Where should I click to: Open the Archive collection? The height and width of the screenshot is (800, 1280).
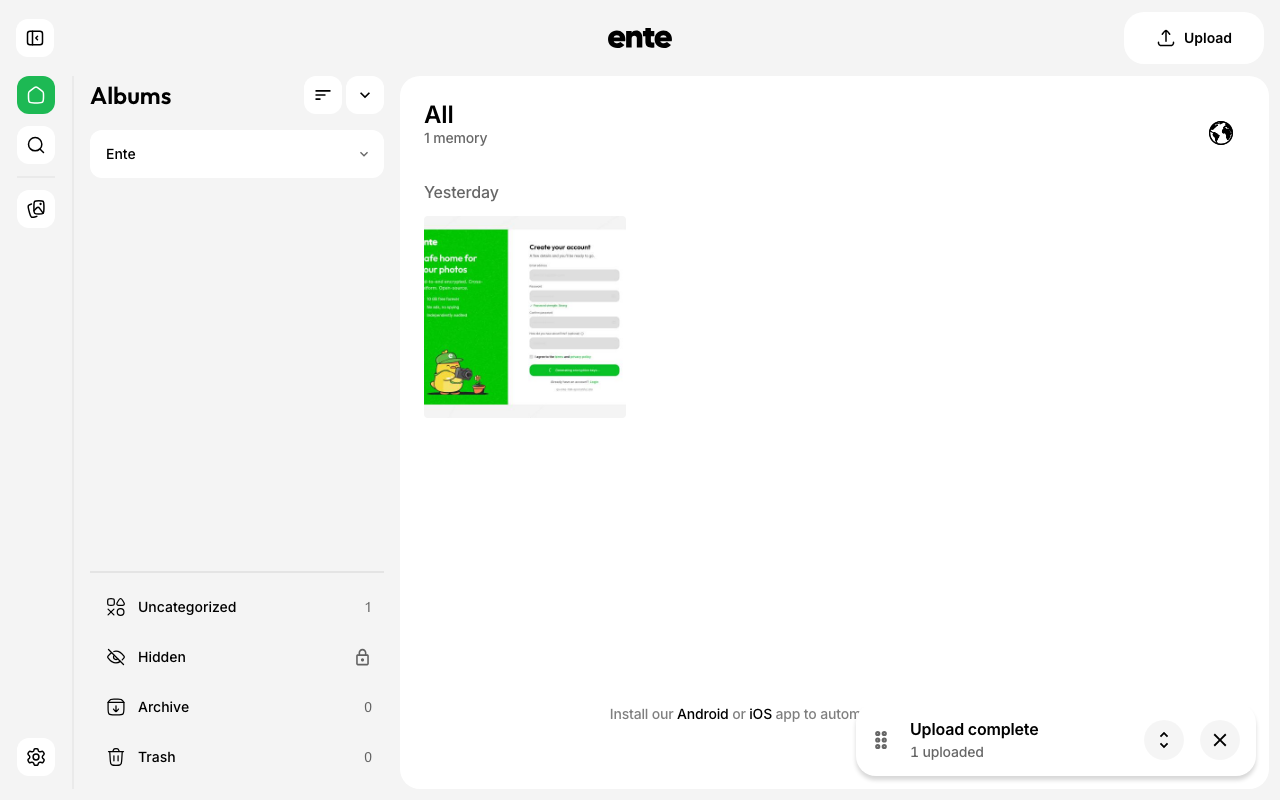point(237,707)
